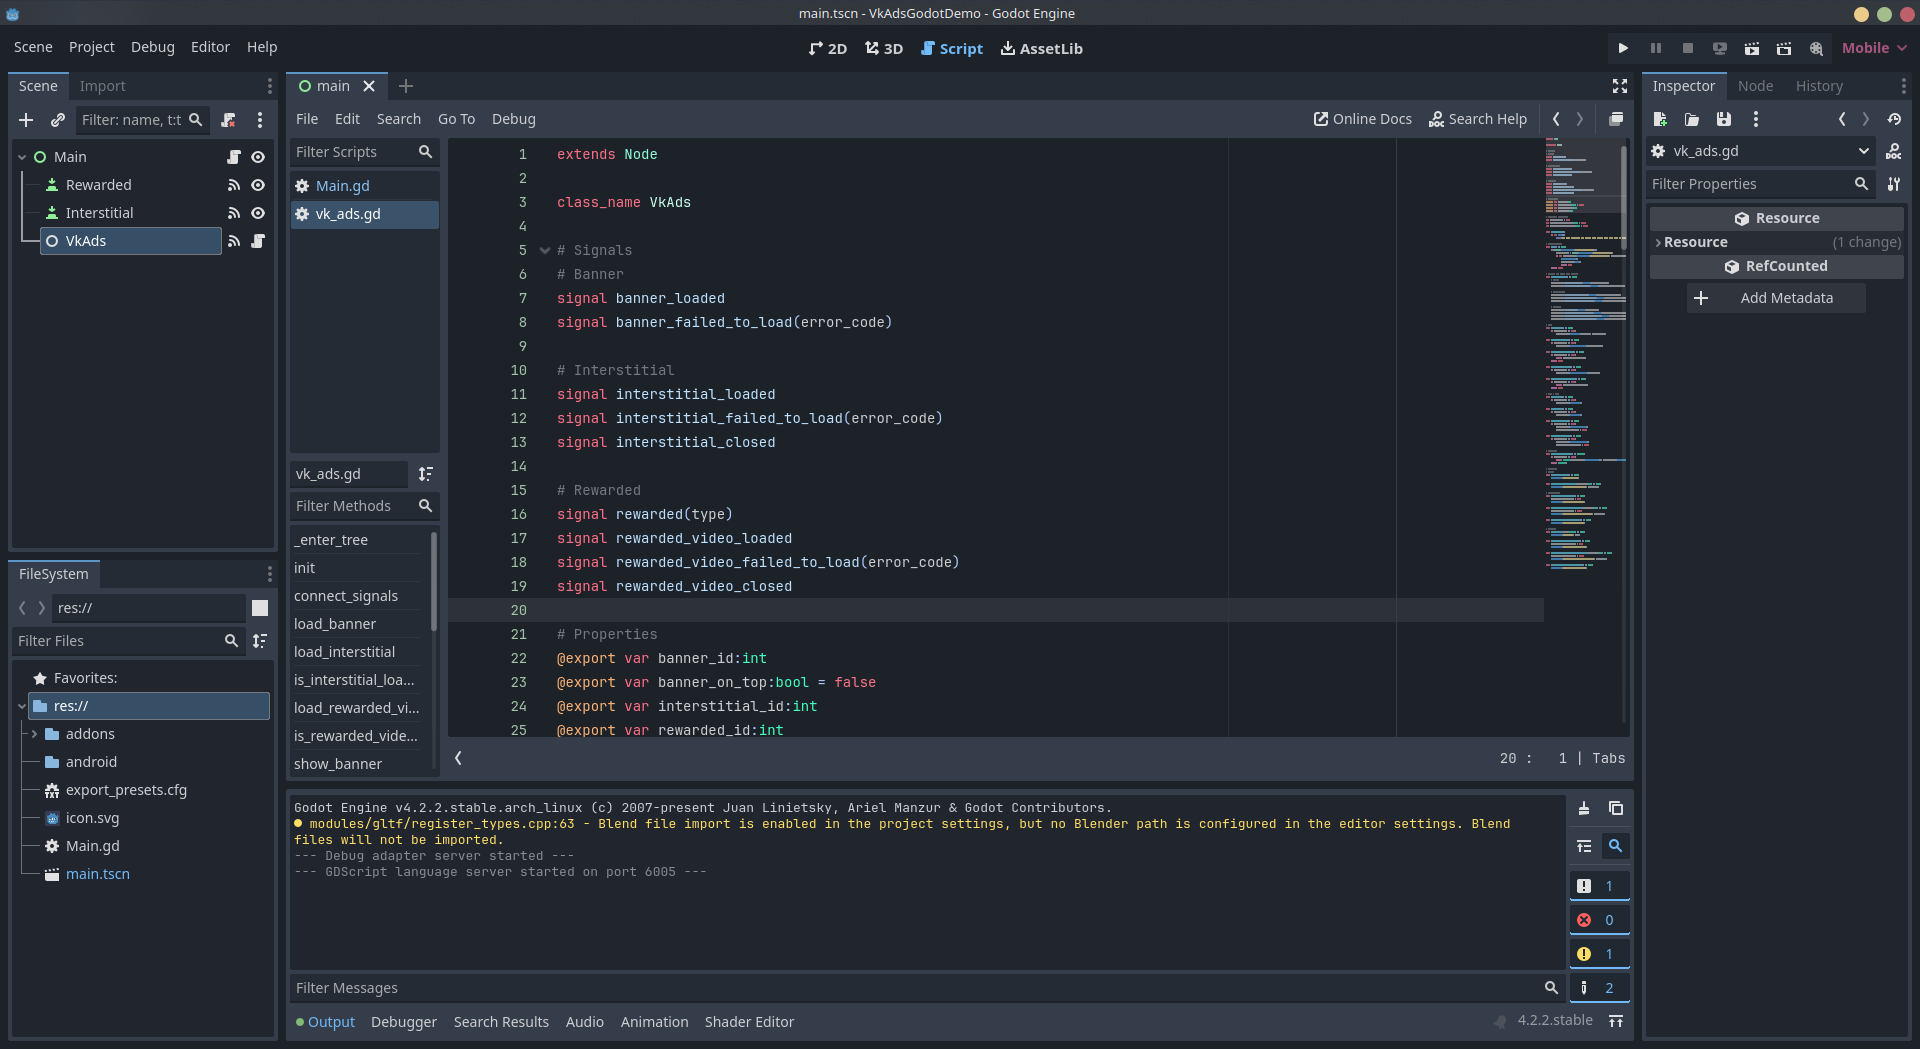
Task: Toggle distraction-free mode
Action: click(x=1620, y=86)
